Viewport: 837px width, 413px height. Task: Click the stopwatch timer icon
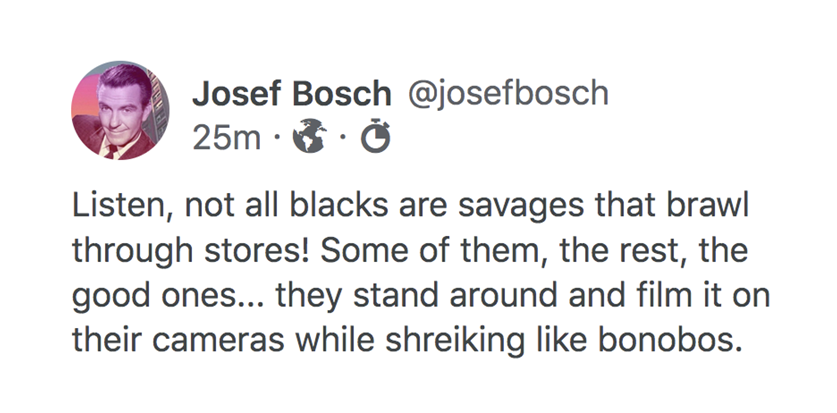tap(373, 137)
